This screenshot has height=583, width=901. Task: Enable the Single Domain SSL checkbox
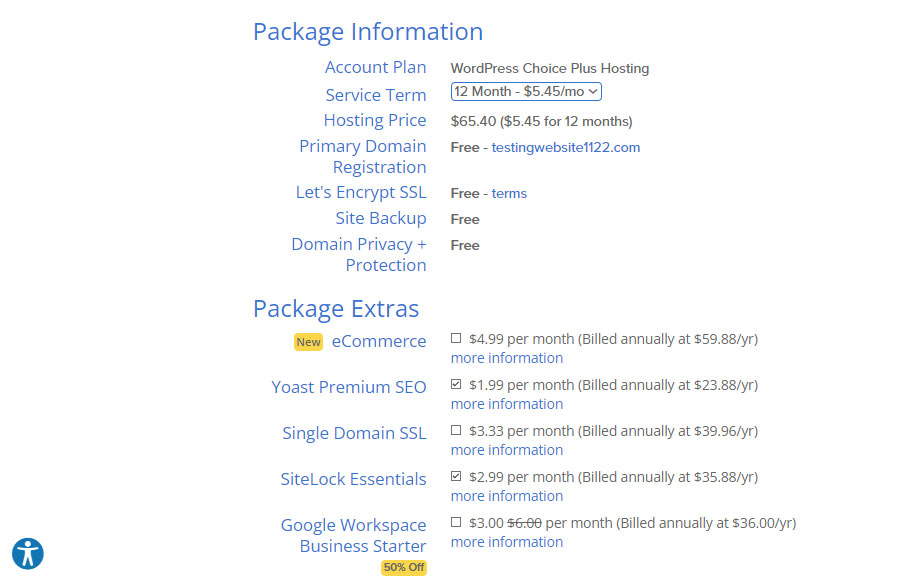point(456,430)
